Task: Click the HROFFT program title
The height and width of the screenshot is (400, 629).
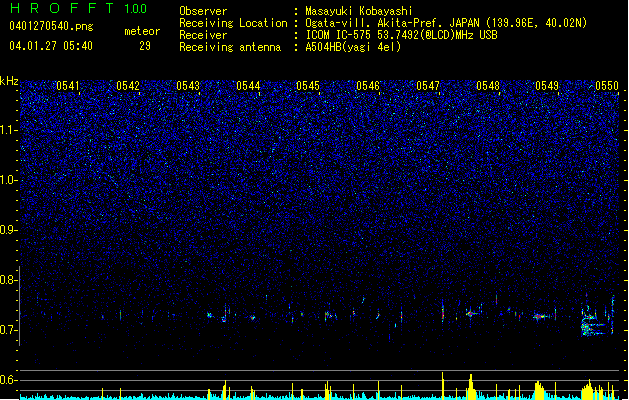Action: [x=62, y=8]
